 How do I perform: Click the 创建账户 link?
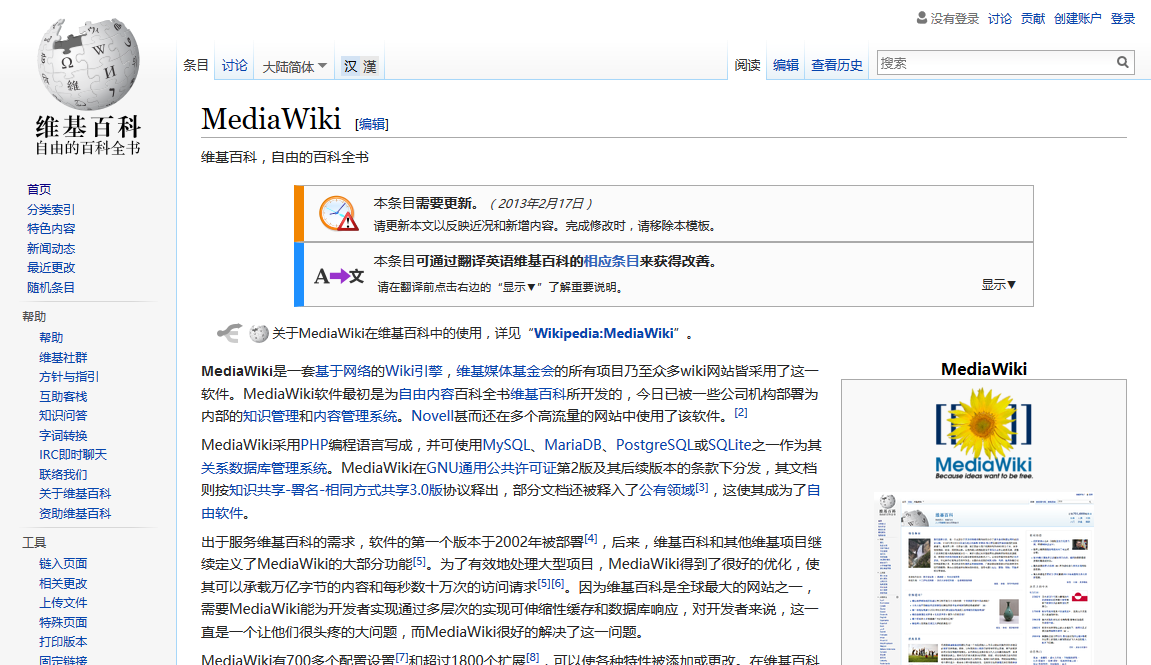1078,18
